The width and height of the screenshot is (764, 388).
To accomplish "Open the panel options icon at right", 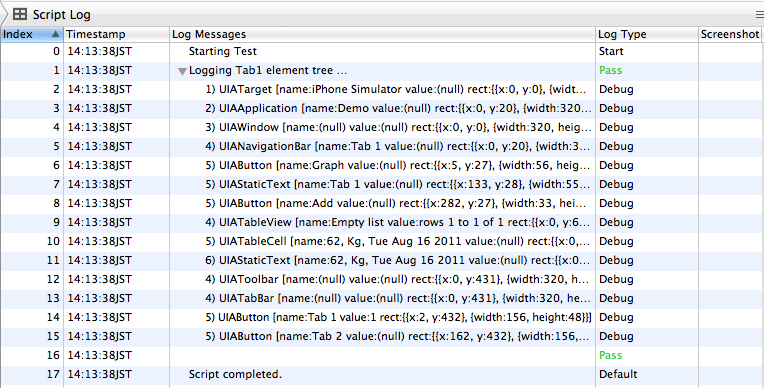I will pos(759,15).
